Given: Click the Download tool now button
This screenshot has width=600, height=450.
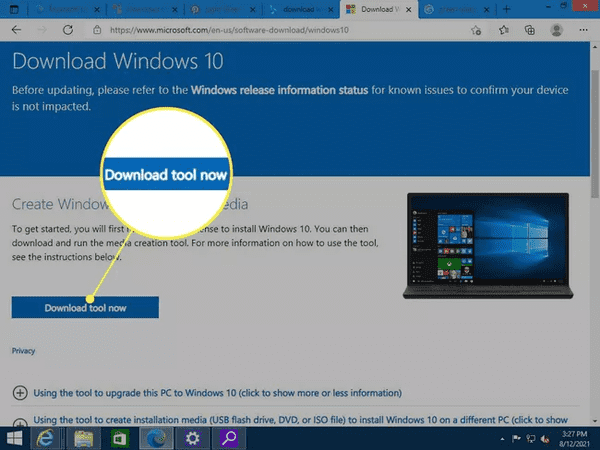Looking at the screenshot, I should pos(85,307).
